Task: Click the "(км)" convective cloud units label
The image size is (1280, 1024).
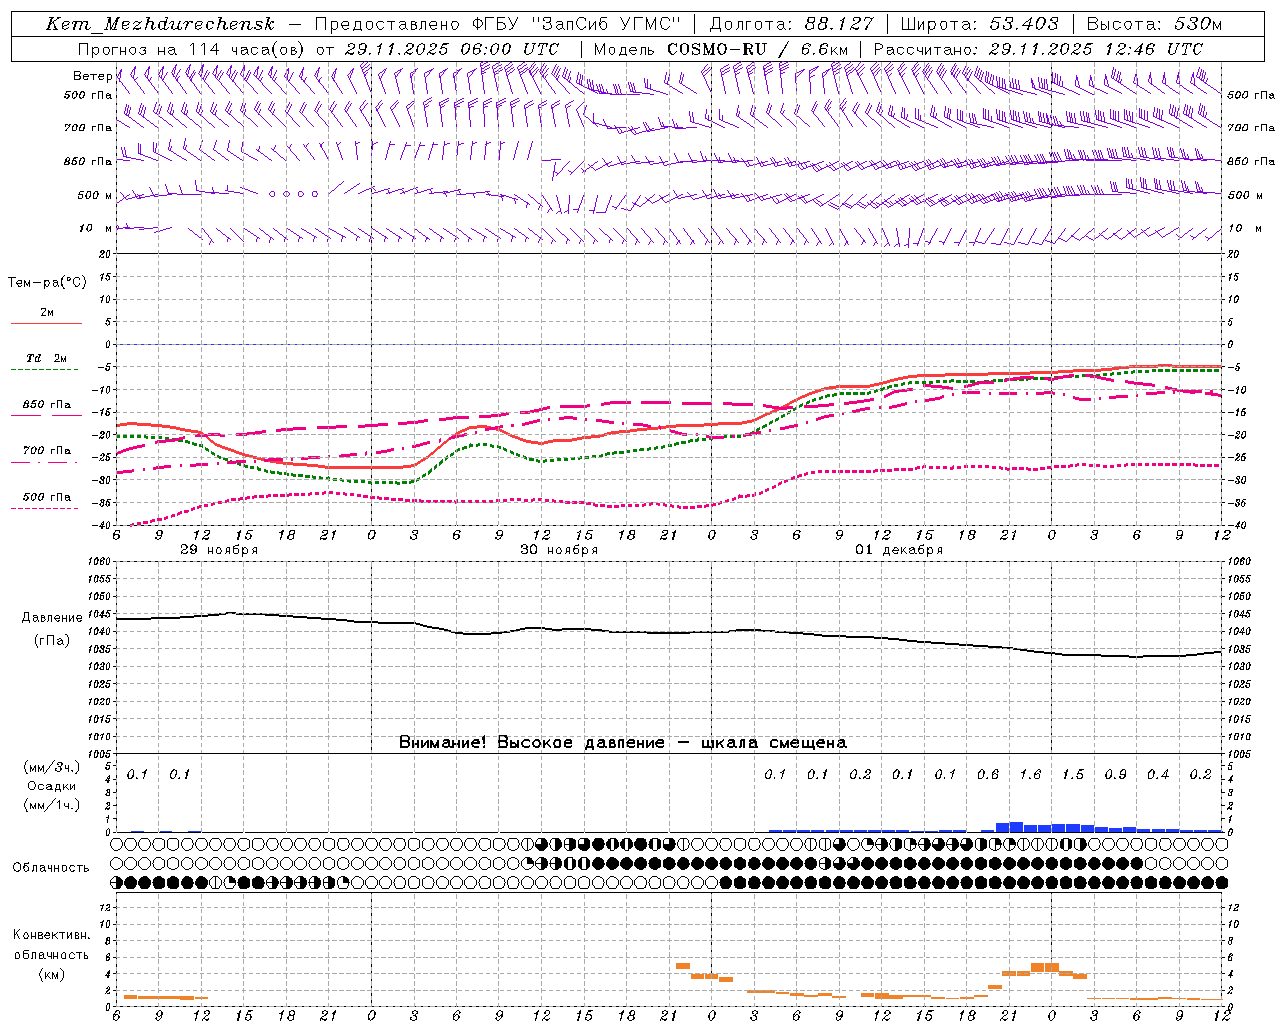Action: tap(51, 974)
